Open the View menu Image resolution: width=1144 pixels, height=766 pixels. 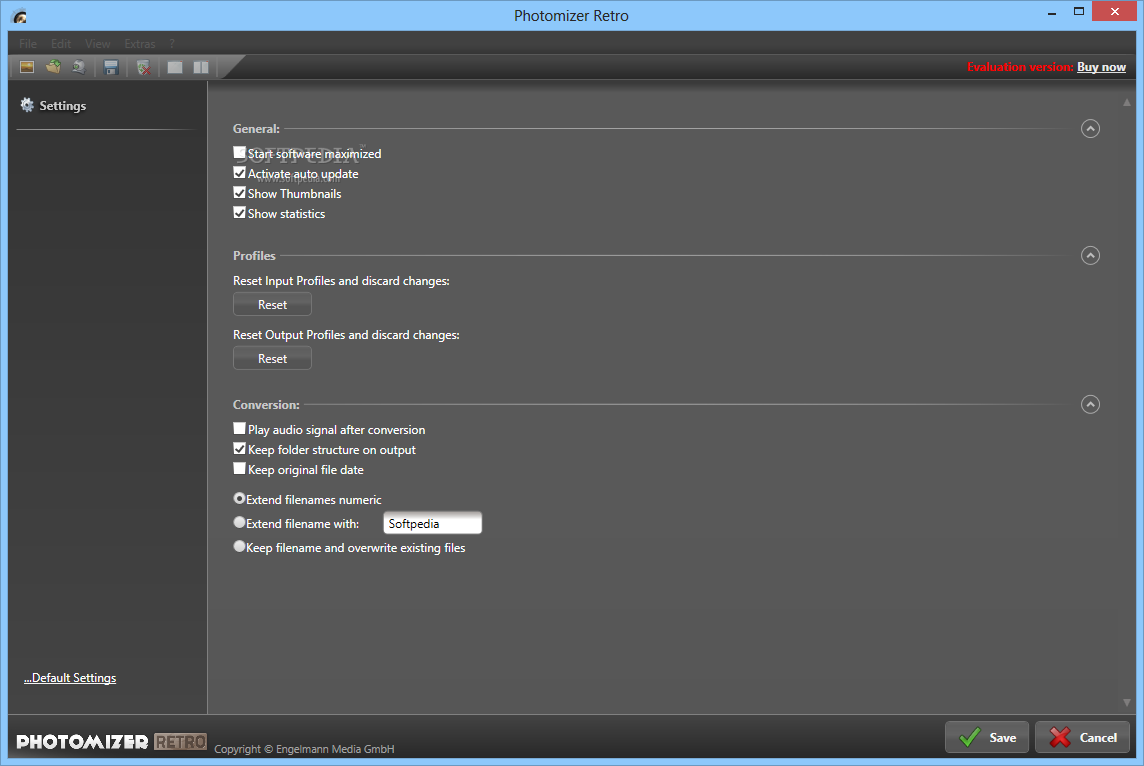[x=97, y=44]
